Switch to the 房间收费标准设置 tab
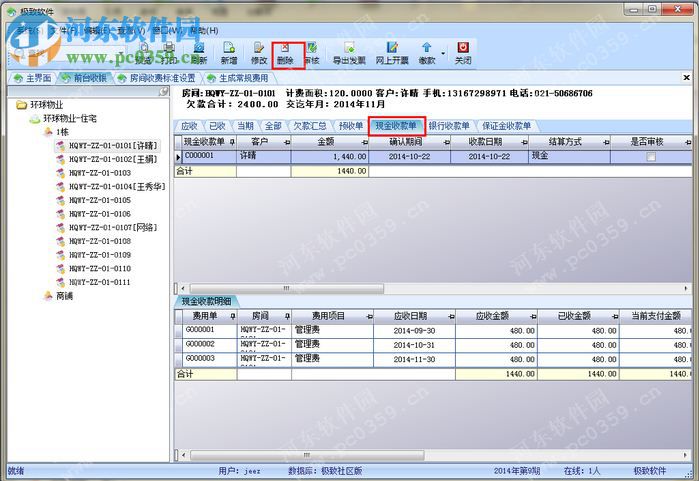This screenshot has height=481, width=699. 157,78
